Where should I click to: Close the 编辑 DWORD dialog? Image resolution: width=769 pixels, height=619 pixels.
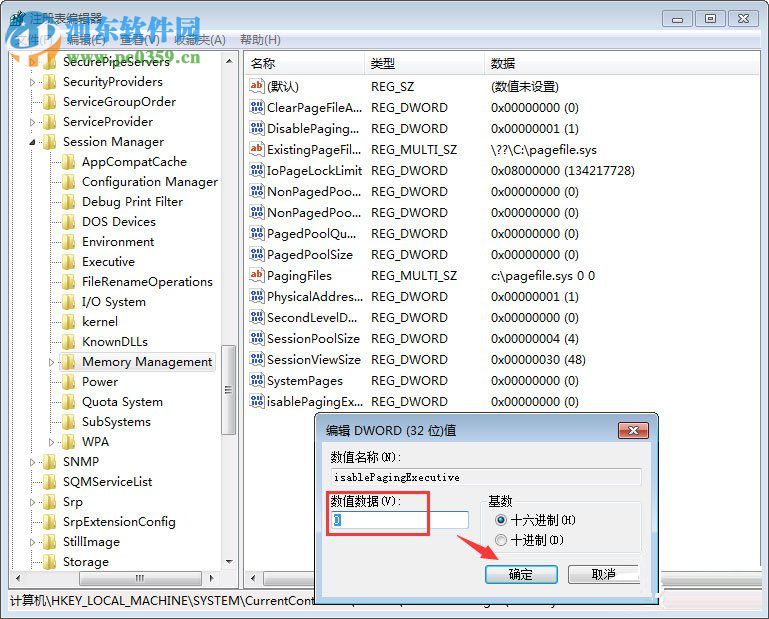point(633,431)
